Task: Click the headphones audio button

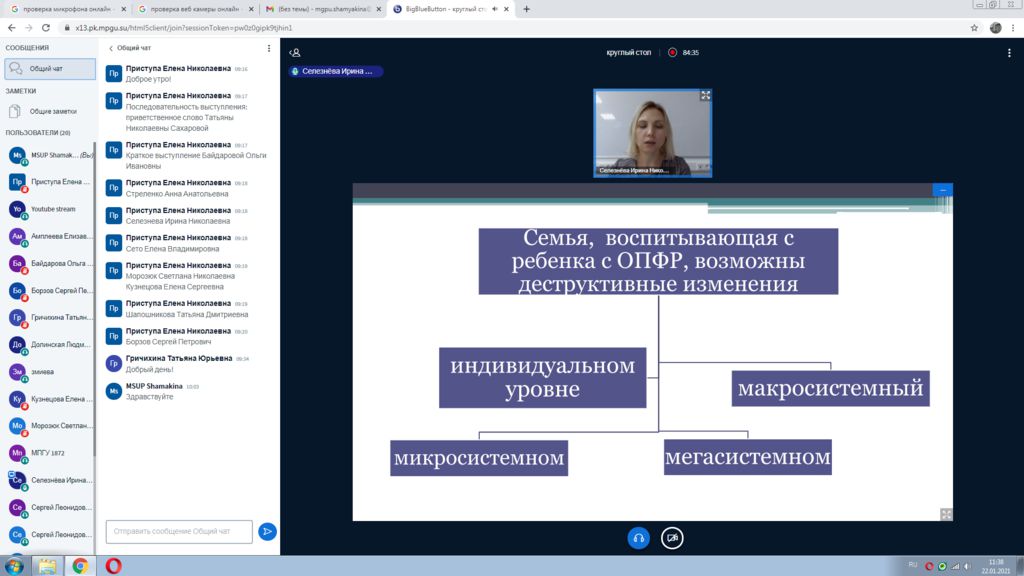Action: coord(638,538)
